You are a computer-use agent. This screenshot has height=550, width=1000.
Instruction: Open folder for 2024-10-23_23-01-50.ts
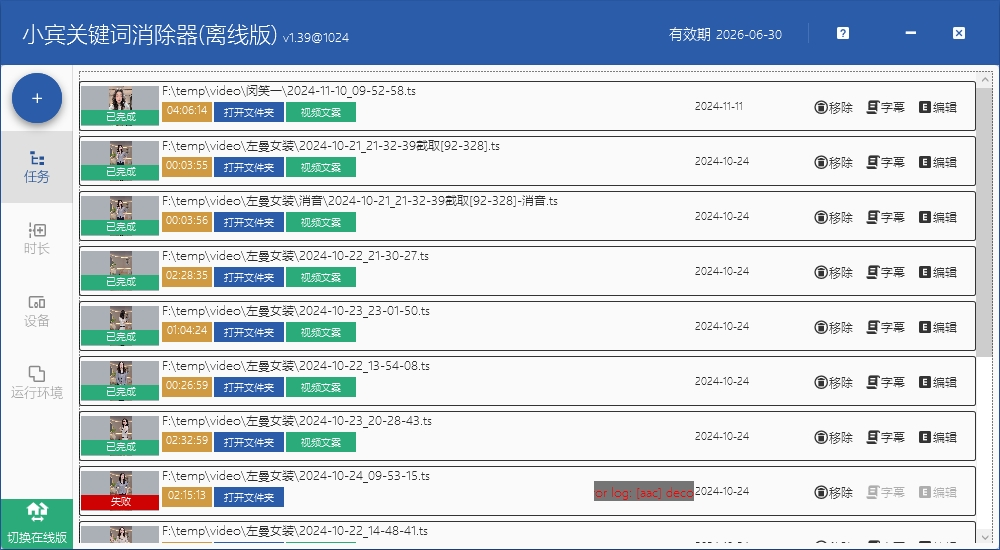click(249, 332)
